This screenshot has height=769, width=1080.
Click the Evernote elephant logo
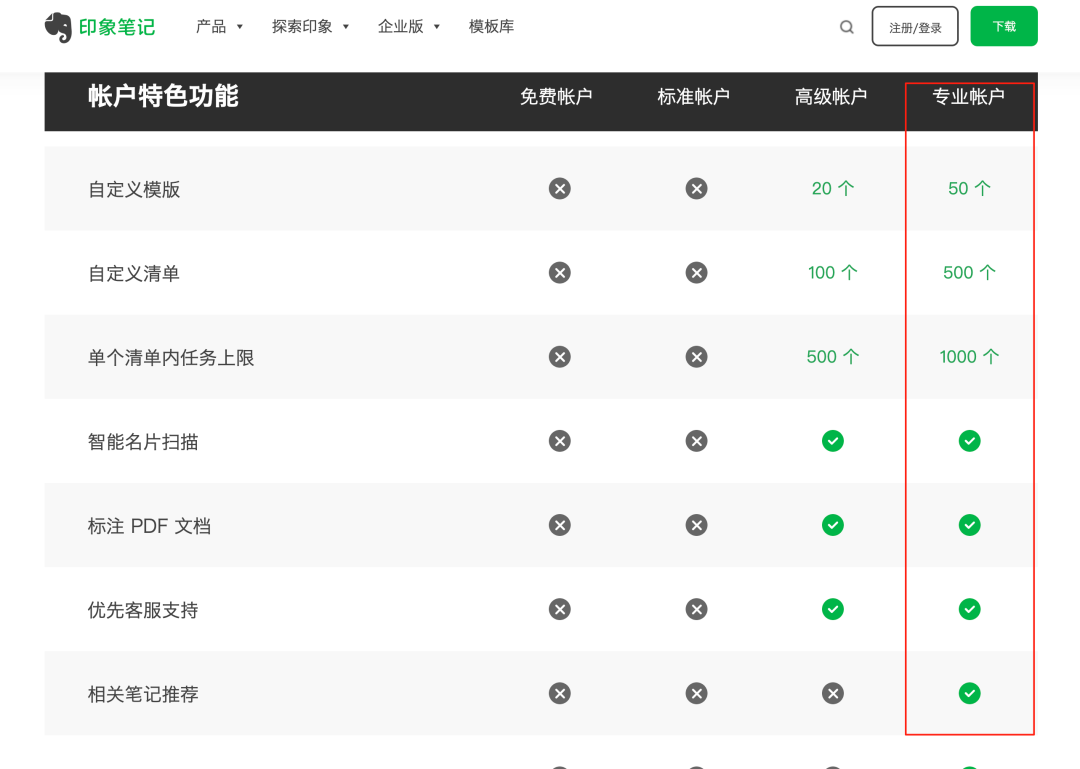59,28
